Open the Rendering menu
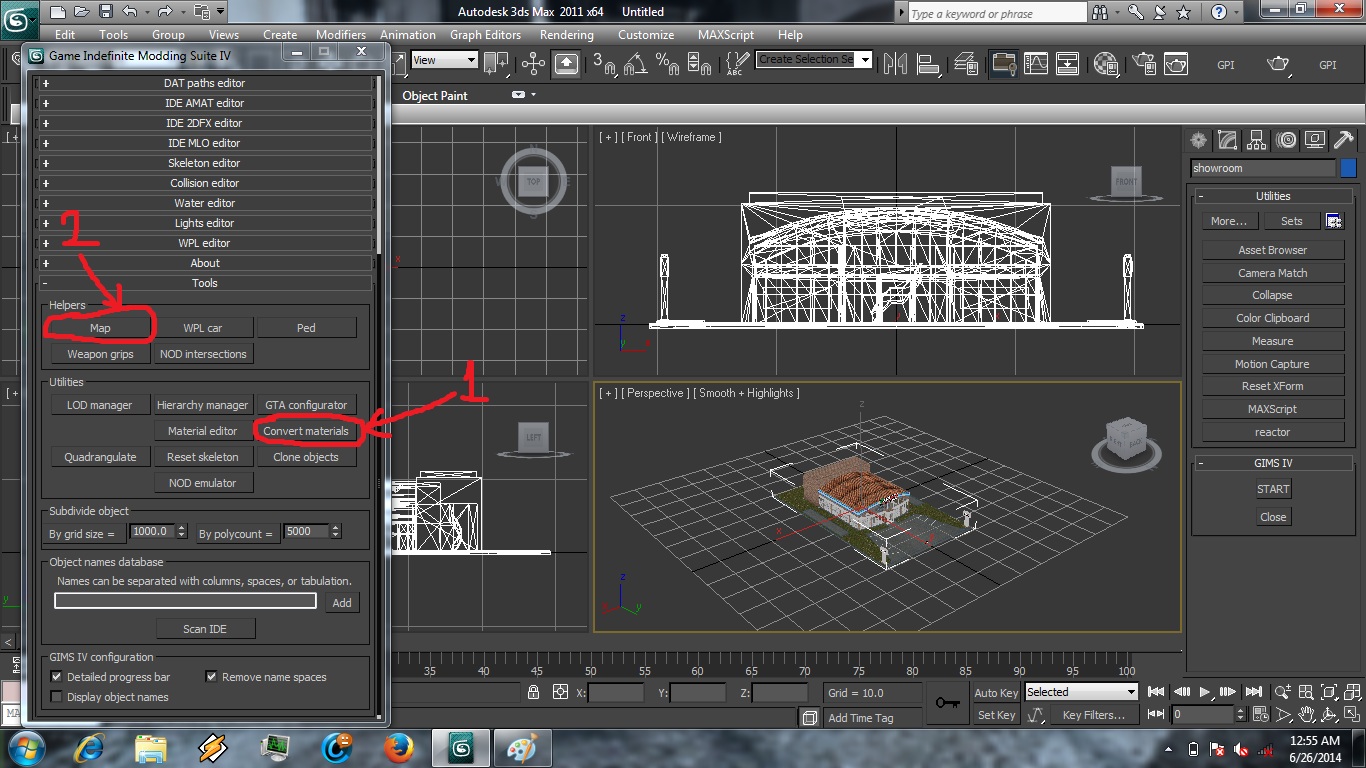The width and height of the screenshot is (1366, 768). tap(566, 34)
